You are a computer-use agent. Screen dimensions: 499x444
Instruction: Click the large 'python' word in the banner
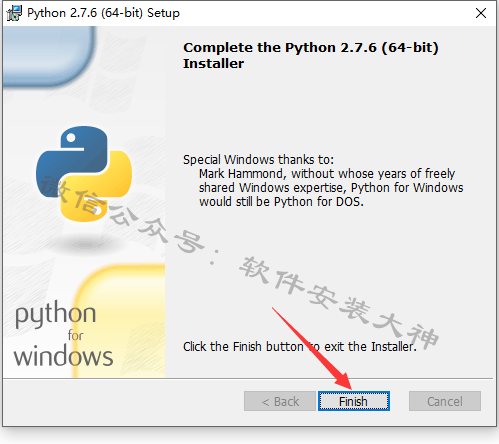click(56, 314)
